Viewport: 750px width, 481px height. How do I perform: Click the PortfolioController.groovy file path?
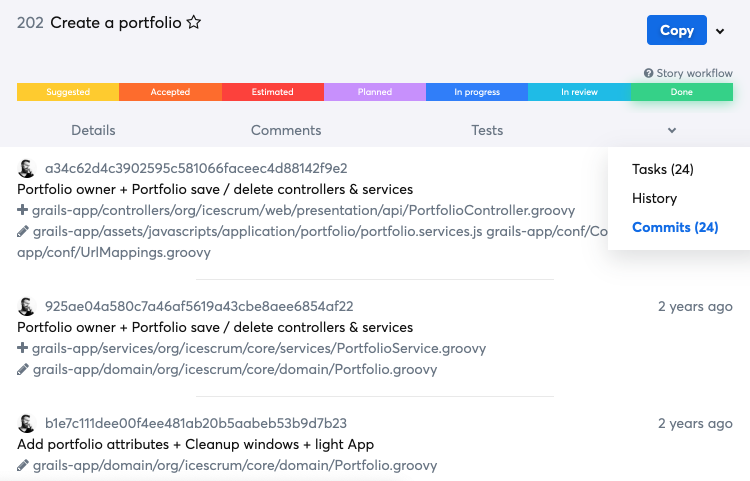click(x=303, y=210)
